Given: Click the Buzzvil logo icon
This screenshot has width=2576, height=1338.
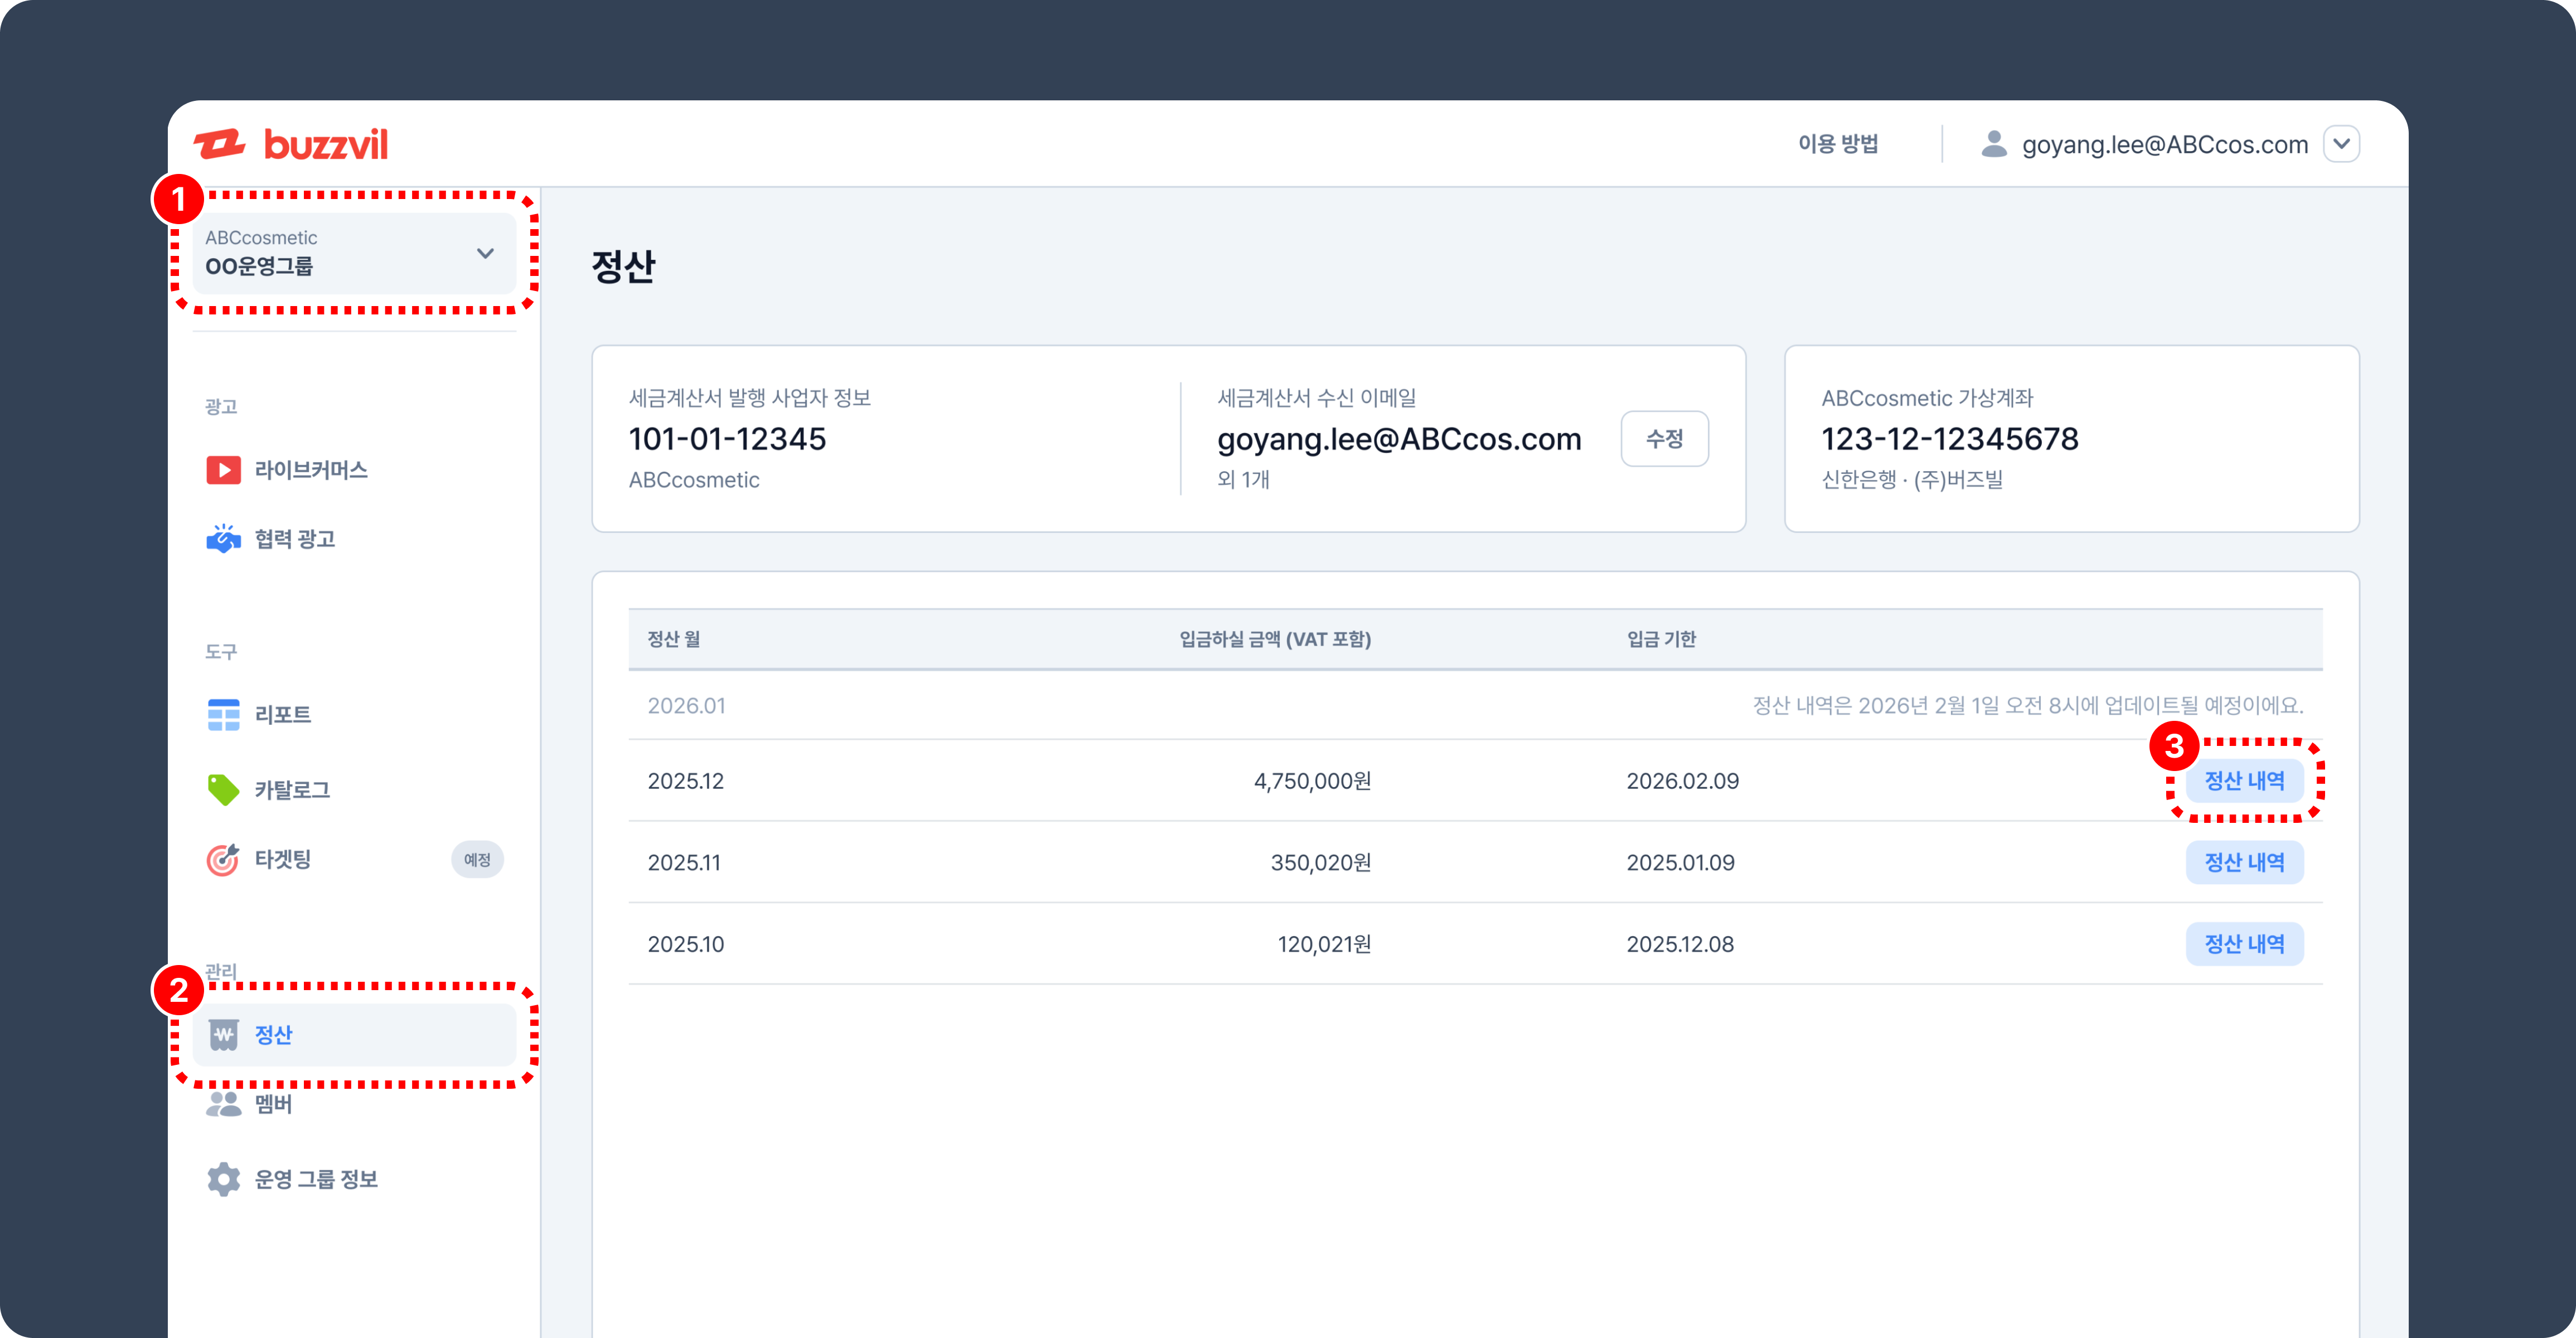Looking at the screenshot, I should 220,144.
